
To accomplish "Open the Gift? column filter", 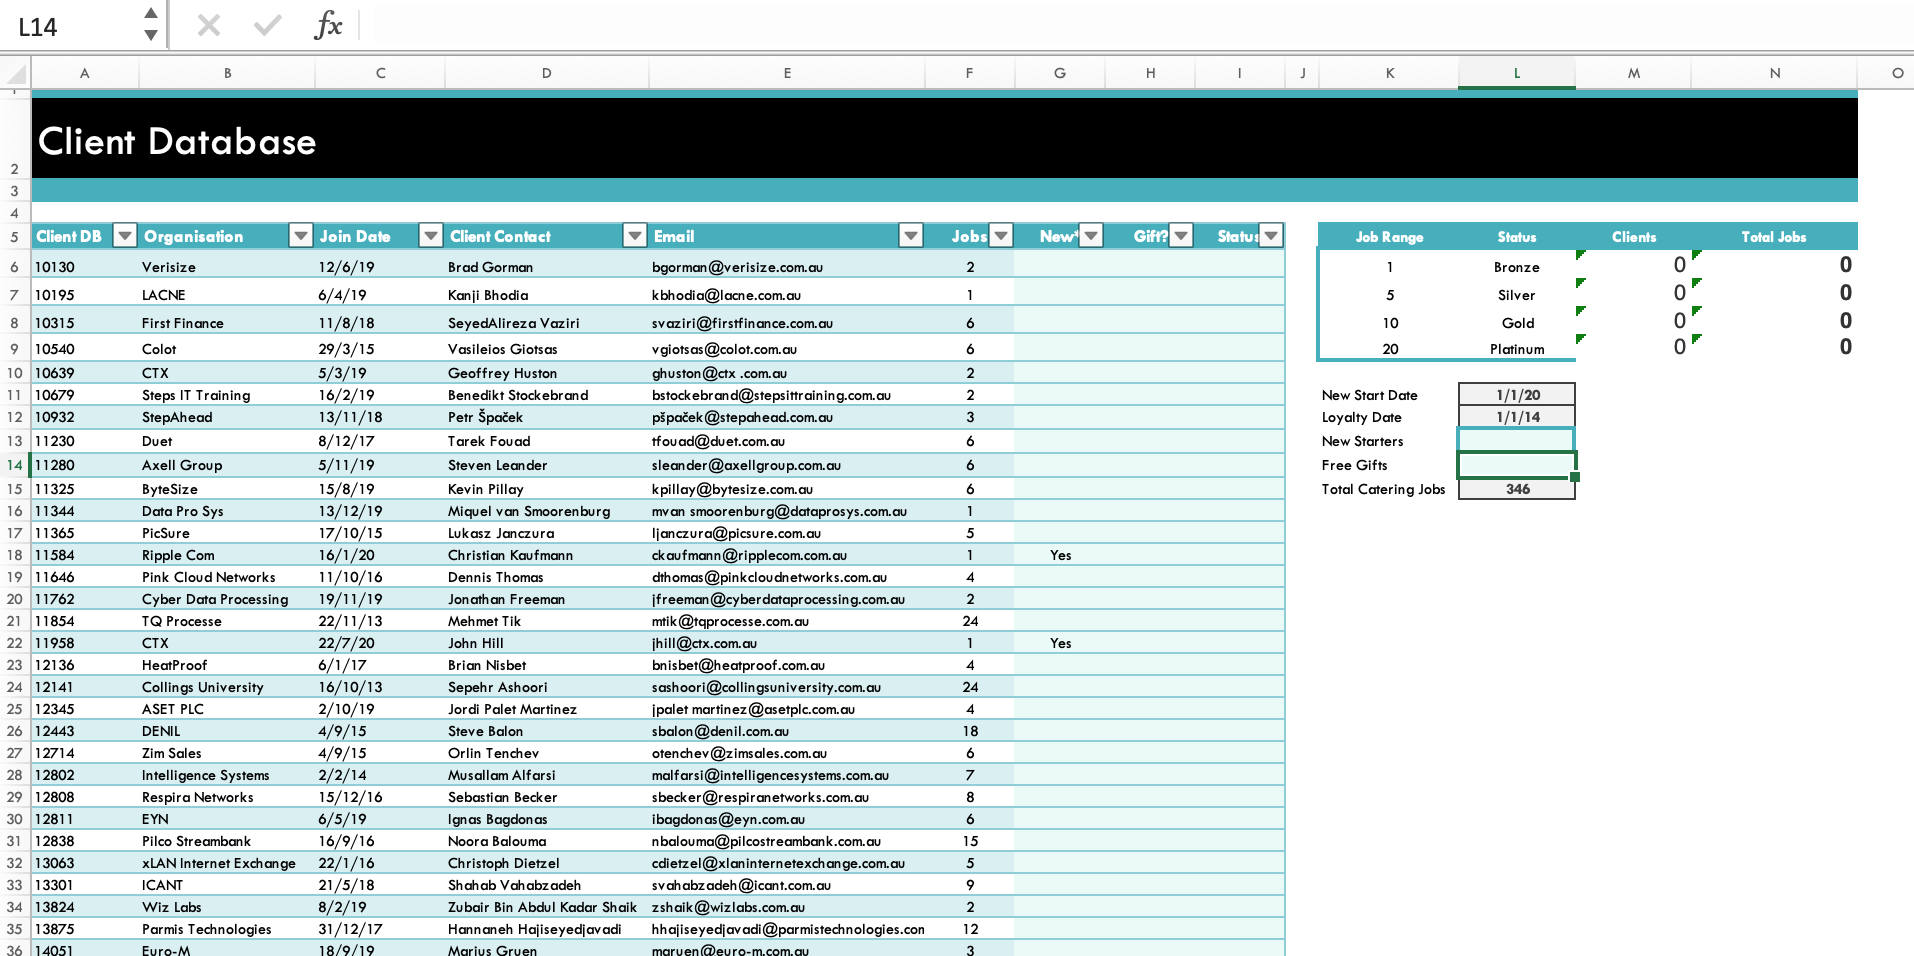I will point(1180,236).
